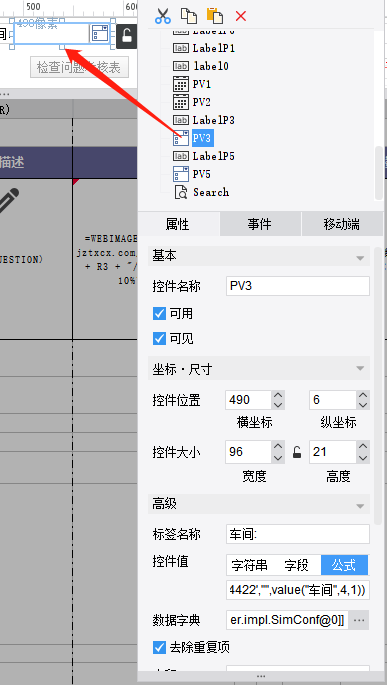Click the dropdown widget icon on canvas

click(100, 34)
